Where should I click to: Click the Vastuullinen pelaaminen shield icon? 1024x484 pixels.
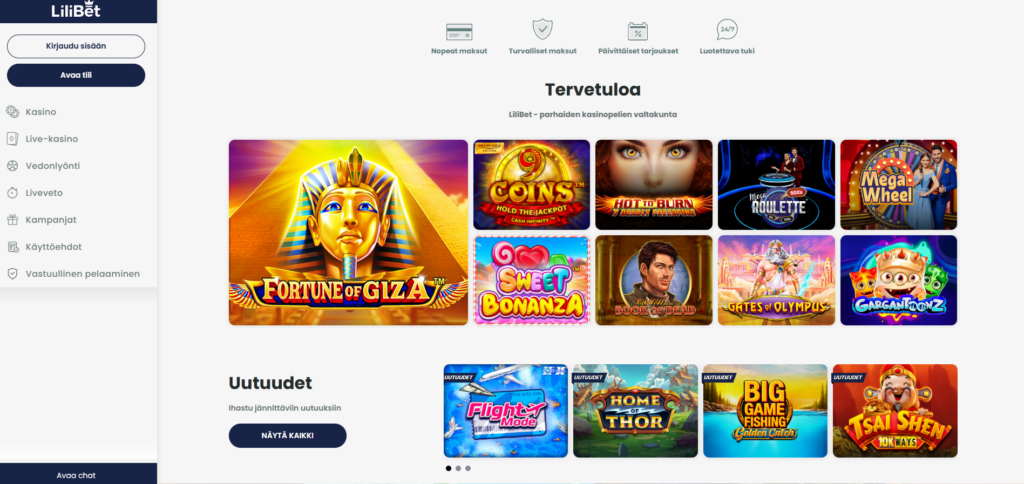(12, 274)
